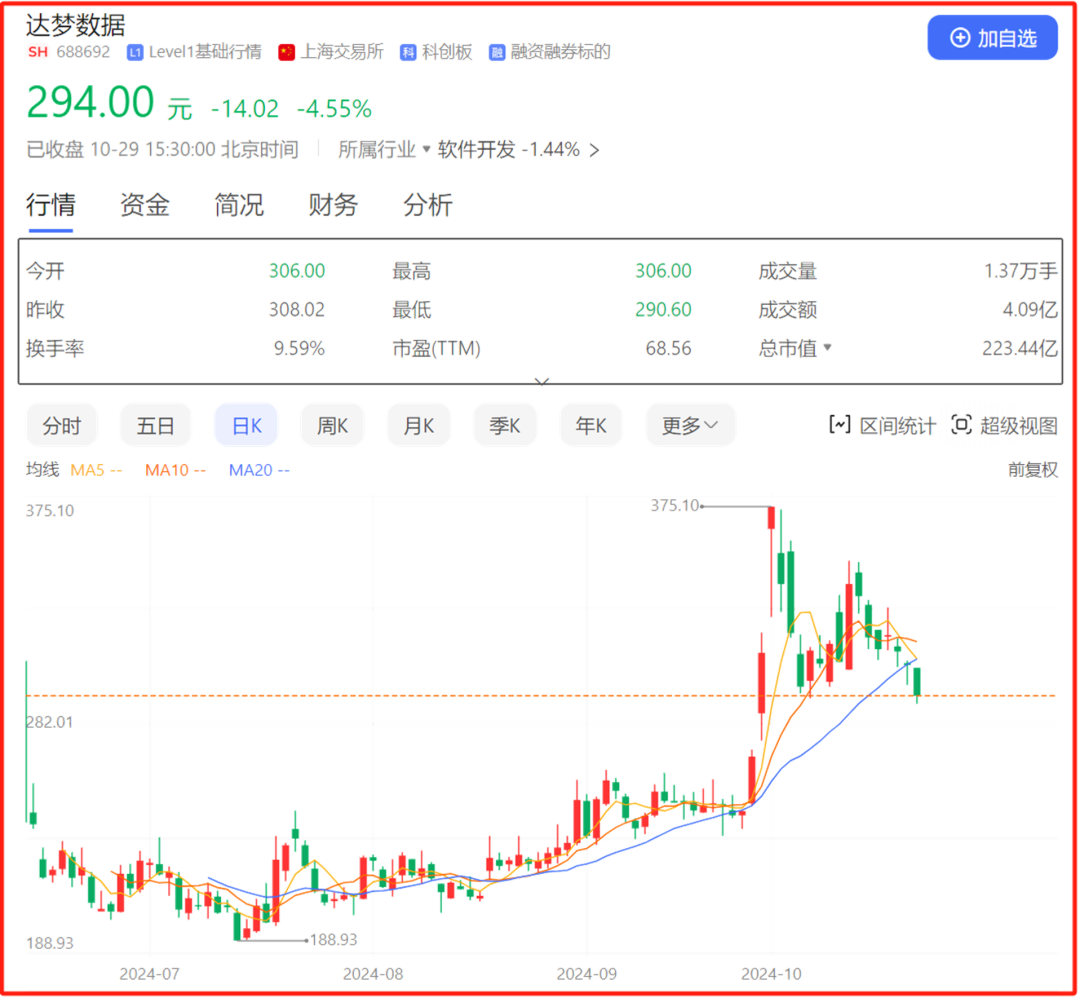The width and height of the screenshot is (1080, 998).
Task: Click the 2024-07 date axis label
Action: point(149,975)
